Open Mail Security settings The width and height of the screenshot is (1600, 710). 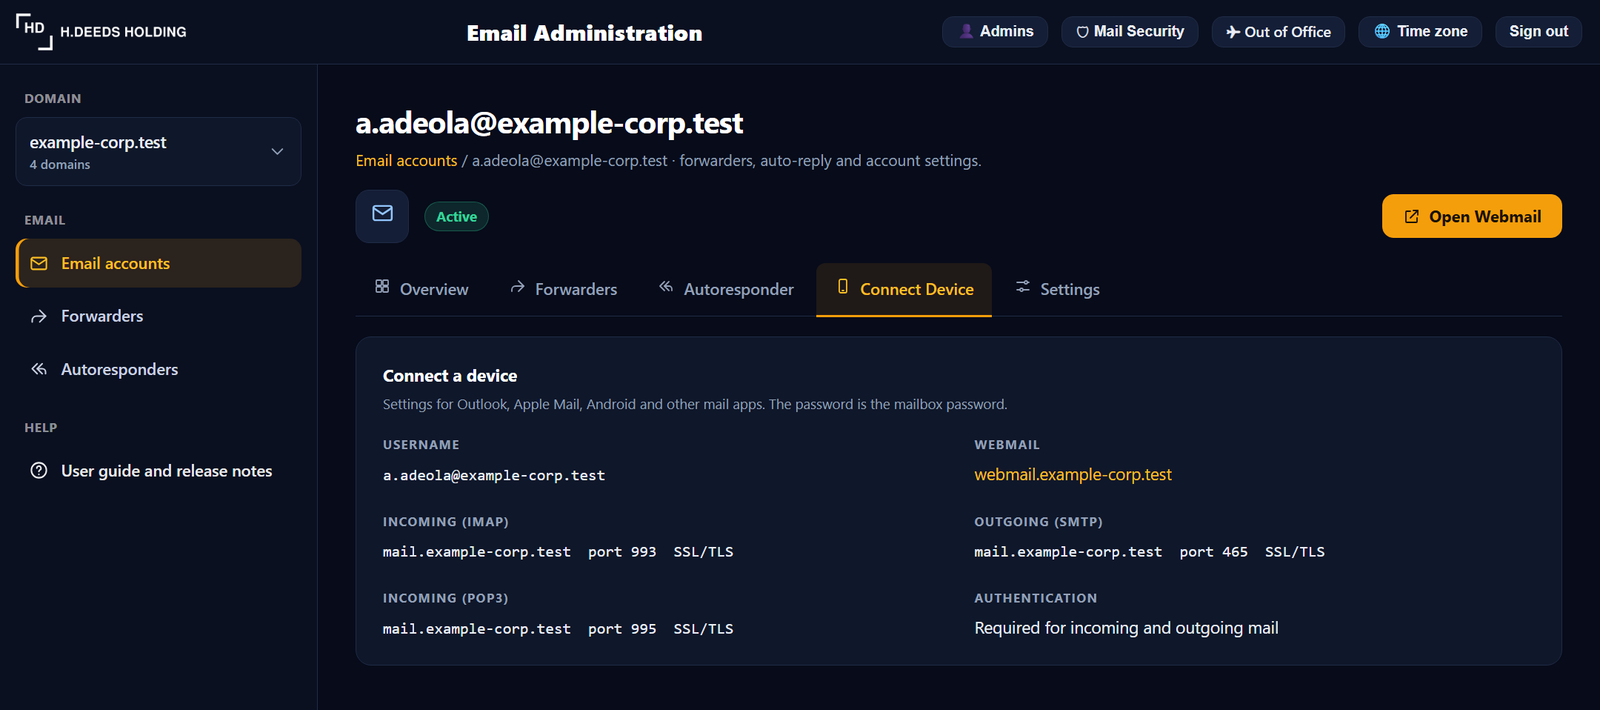click(x=1130, y=31)
